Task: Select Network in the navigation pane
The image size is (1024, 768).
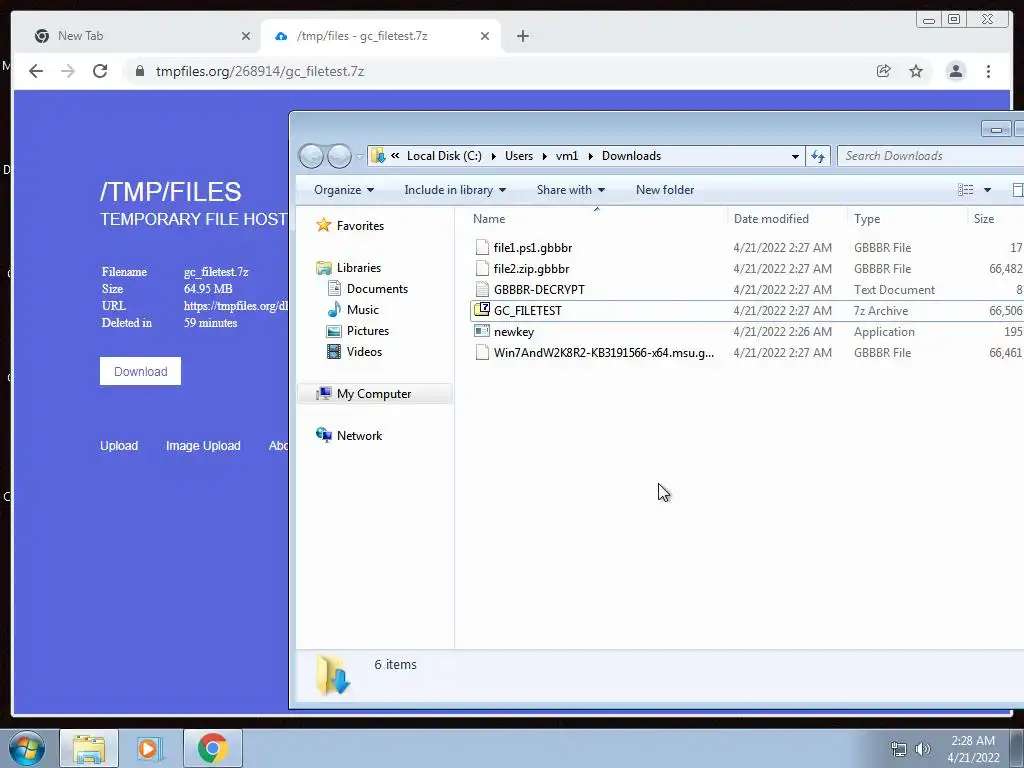Action: pyautogui.click(x=349, y=436)
